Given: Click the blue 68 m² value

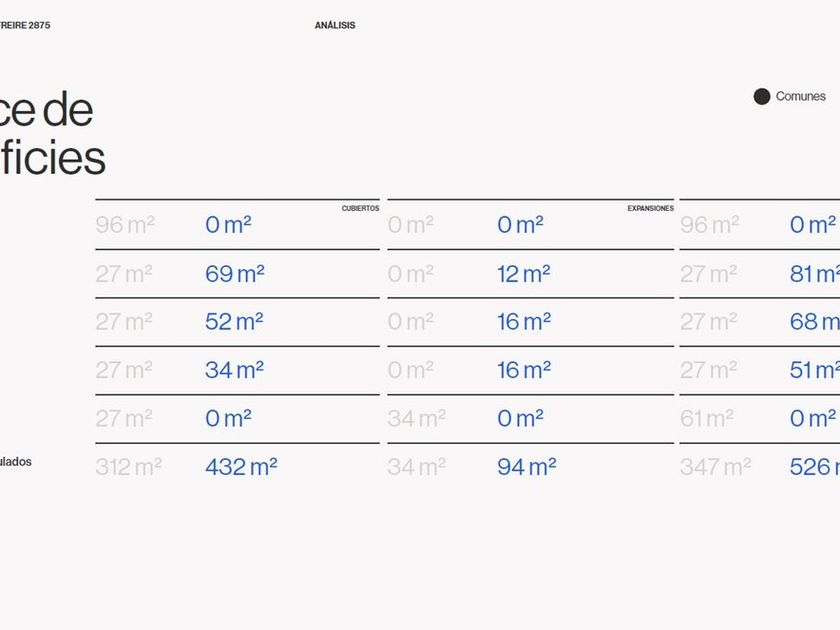Looking at the screenshot, I should (x=814, y=322).
